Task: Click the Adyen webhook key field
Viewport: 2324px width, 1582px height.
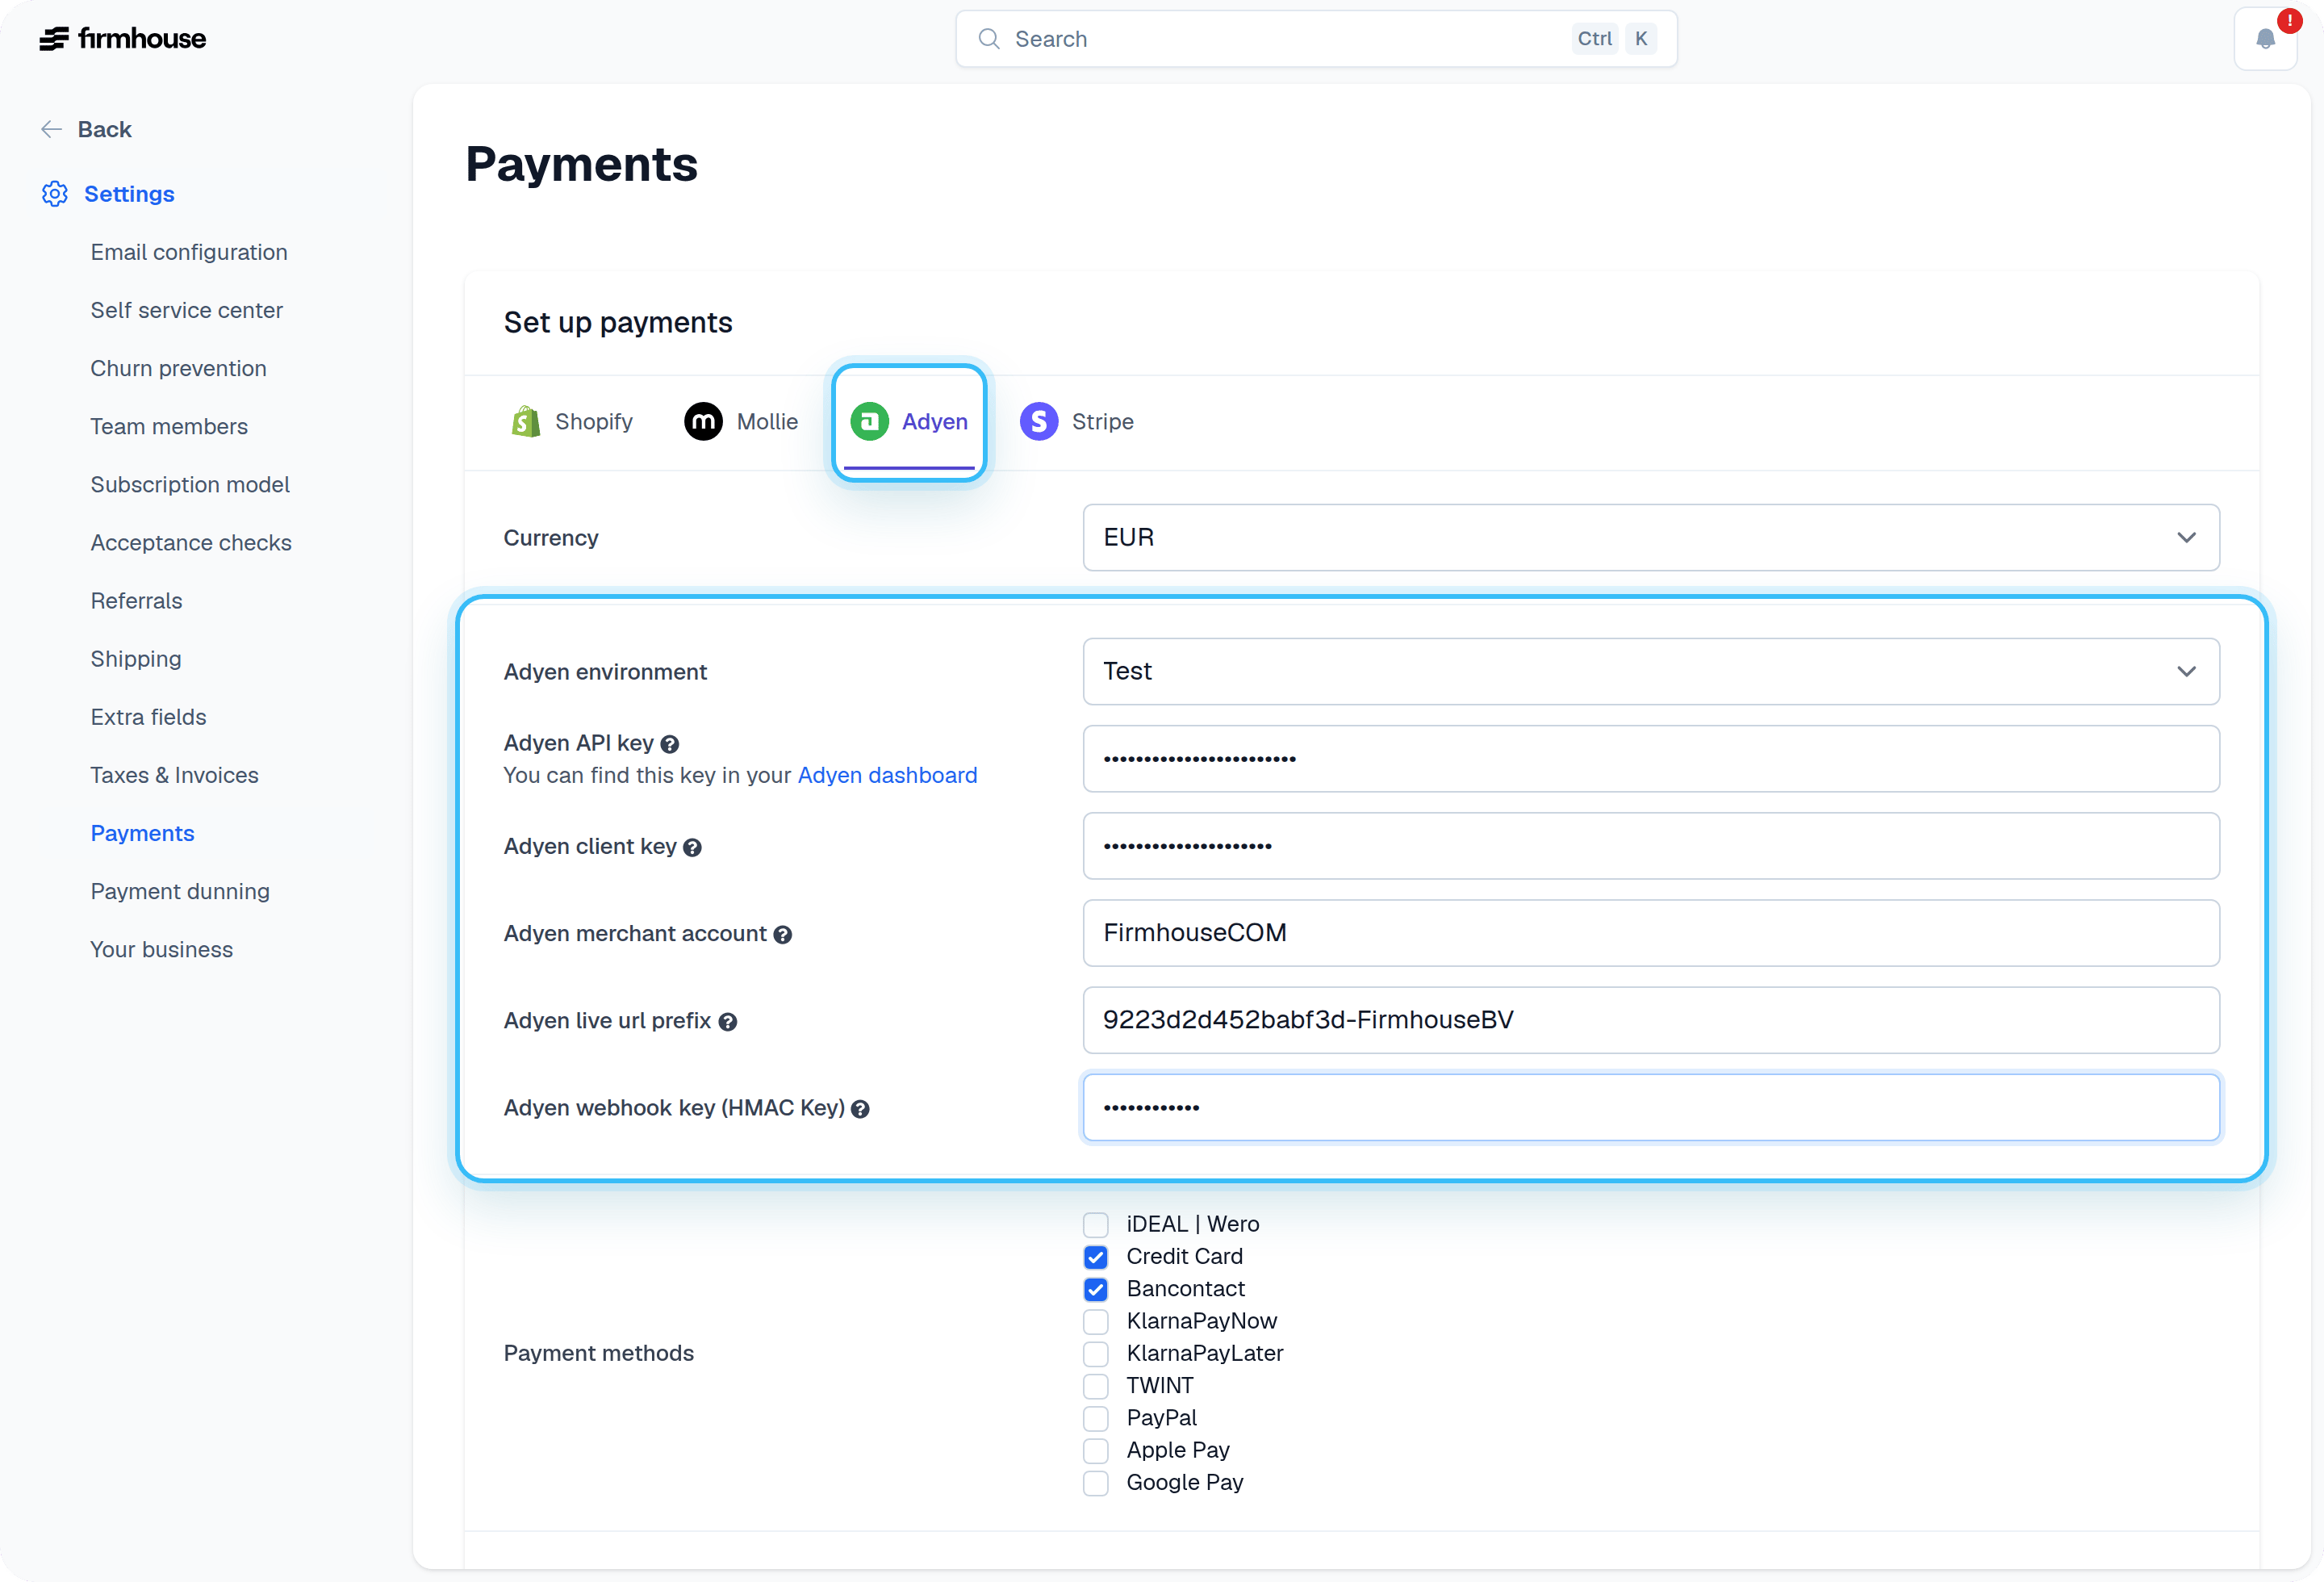Action: pos(1651,1108)
